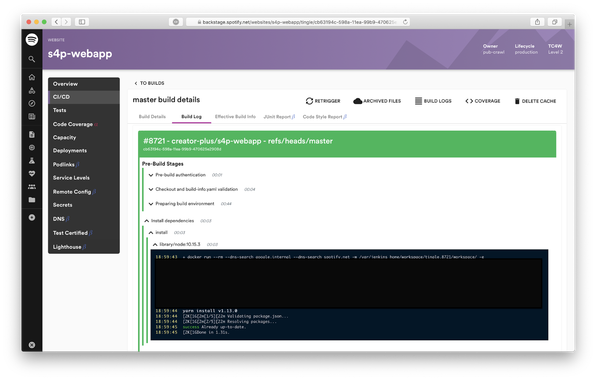This screenshot has width=596, height=380.
Task: Open the Effective Build Info tab
Action: coord(235,117)
